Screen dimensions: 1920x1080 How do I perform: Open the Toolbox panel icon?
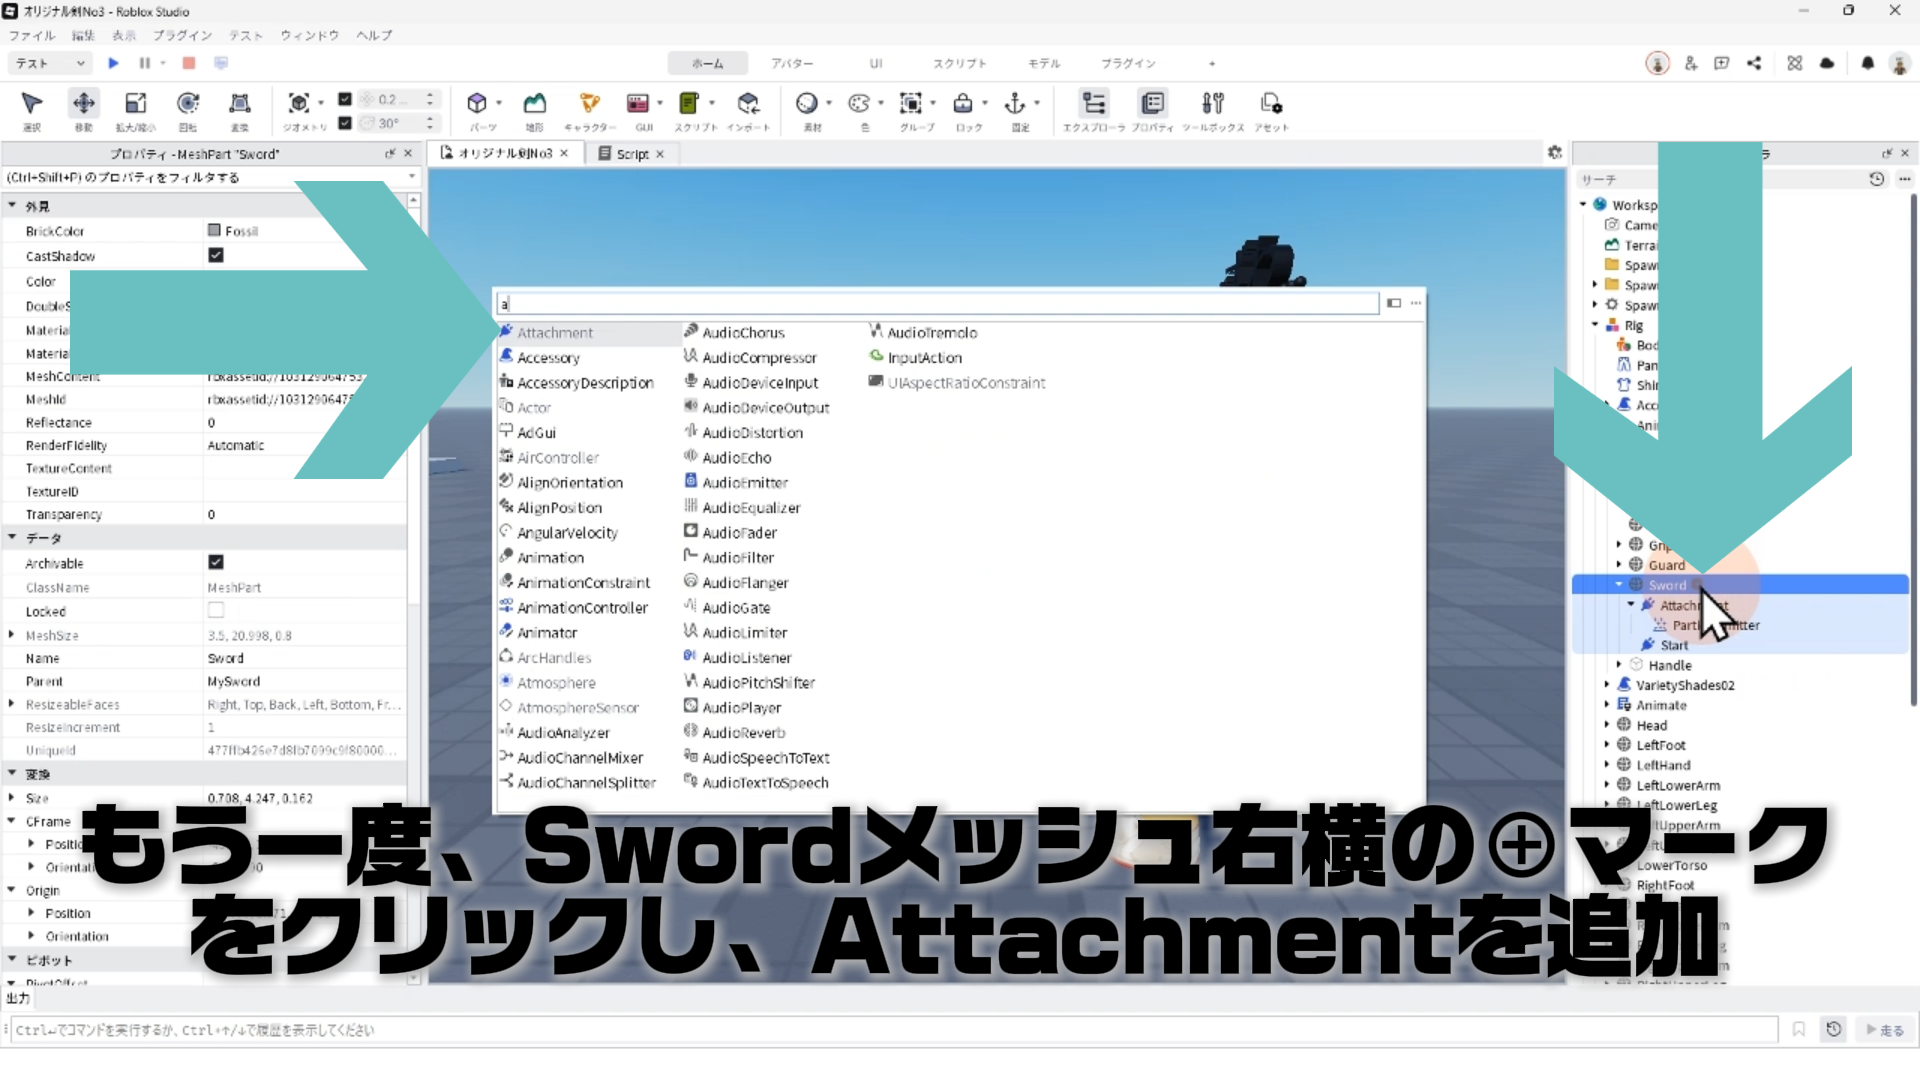(x=1212, y=104)
